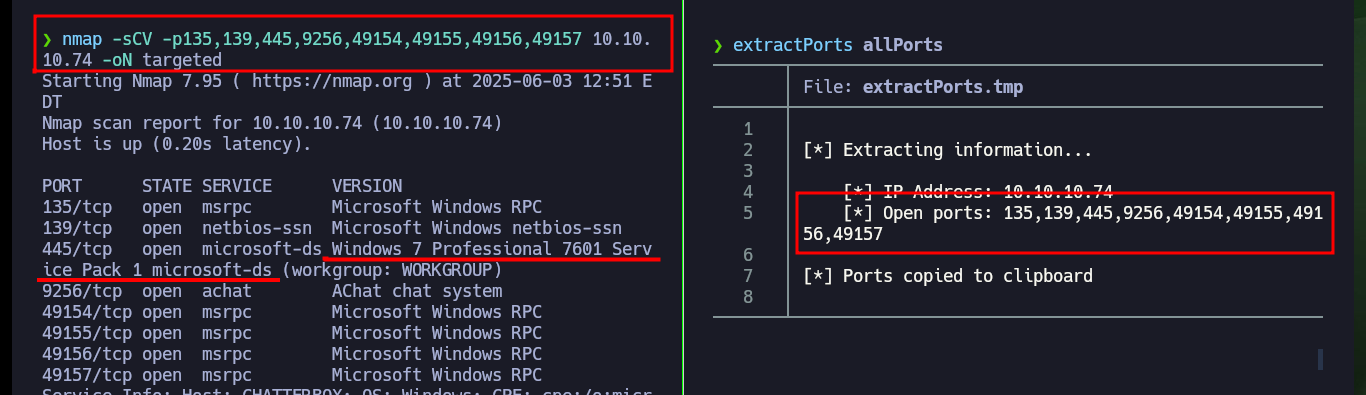Click the 49157/tcp msrpc row
1366x395 pixels.
tap(292, 375)
